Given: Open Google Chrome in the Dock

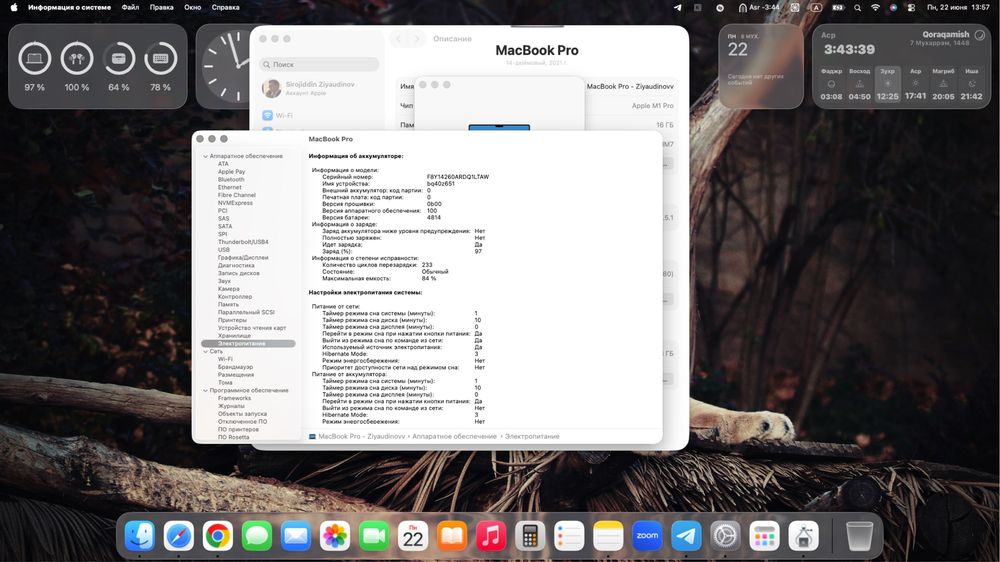Looking at the screenshot, I should 217,536.
